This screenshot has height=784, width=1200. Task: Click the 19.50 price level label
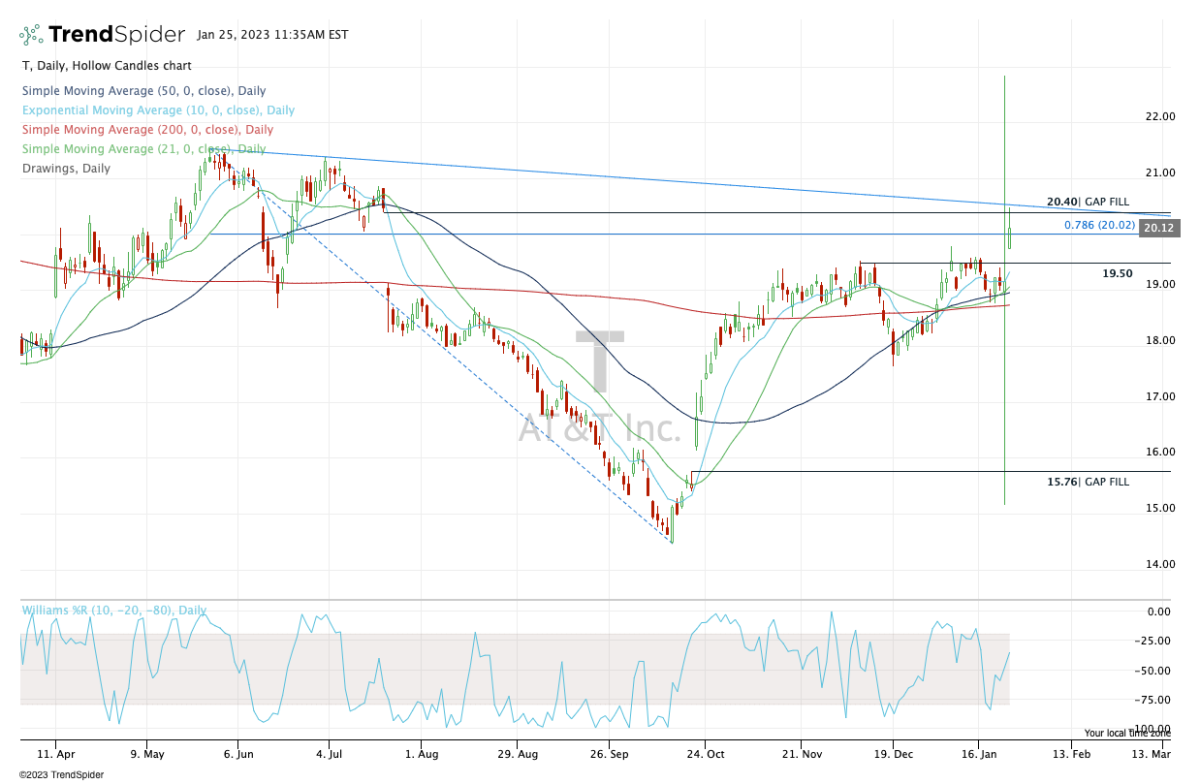click(x=1118, y=273)
